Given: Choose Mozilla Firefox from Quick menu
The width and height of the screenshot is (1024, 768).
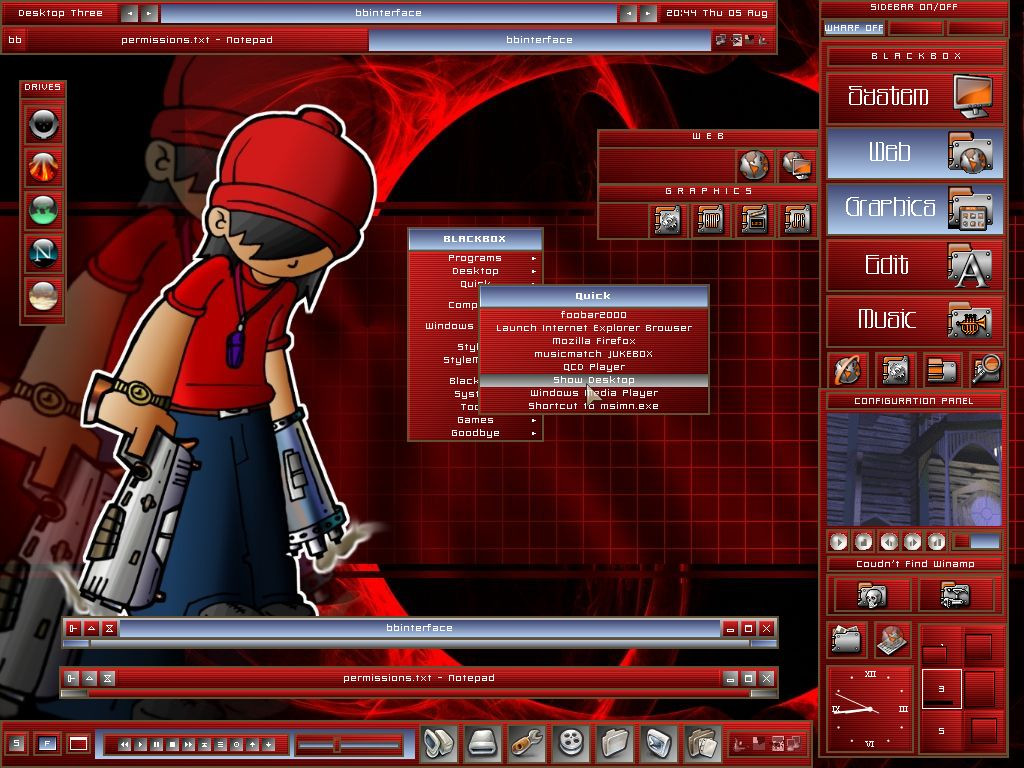Looking at the screenshot, I should pyautogui.click(x=594, y=341).
